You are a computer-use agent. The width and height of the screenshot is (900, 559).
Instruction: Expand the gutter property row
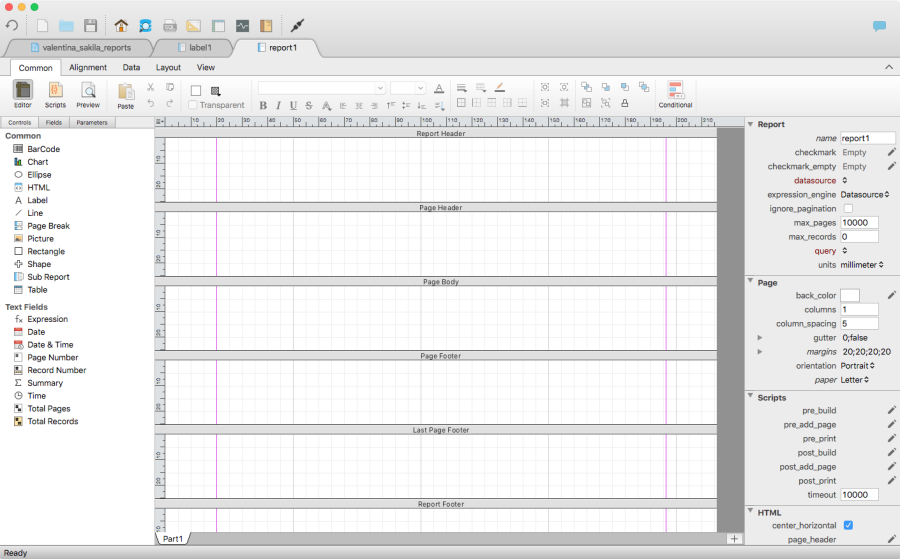tap(759, 337)
